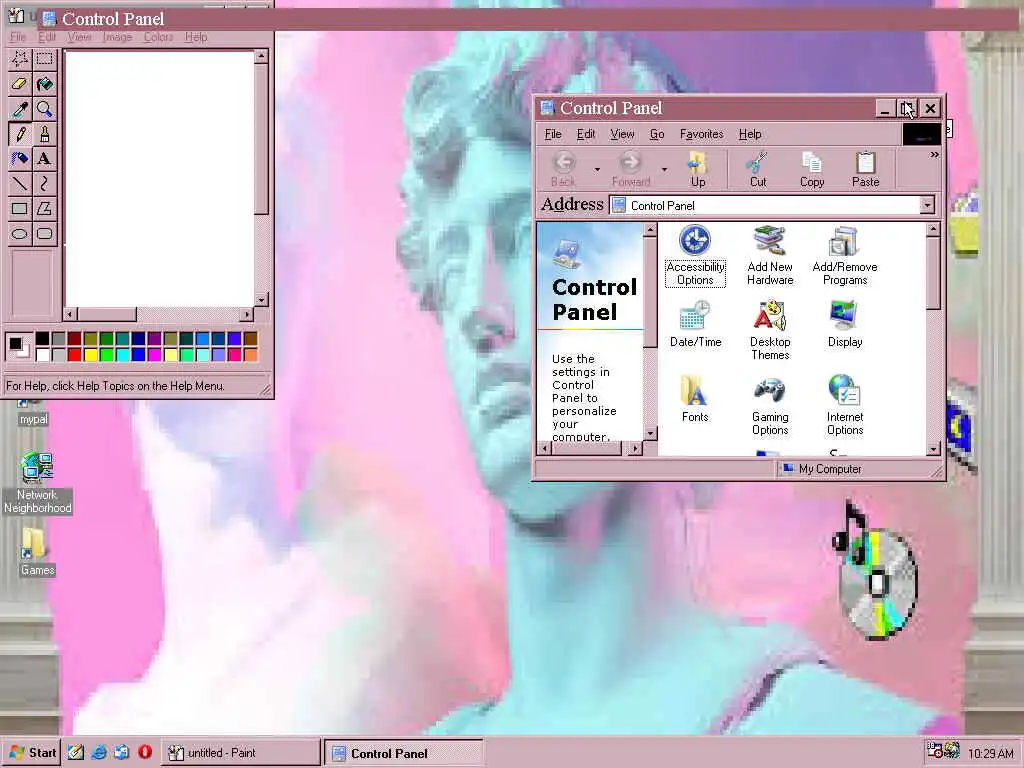Viewport: 1024px width, 768px height.
Task: Open the Add New Hardware icon
Action: click(770, 255)
